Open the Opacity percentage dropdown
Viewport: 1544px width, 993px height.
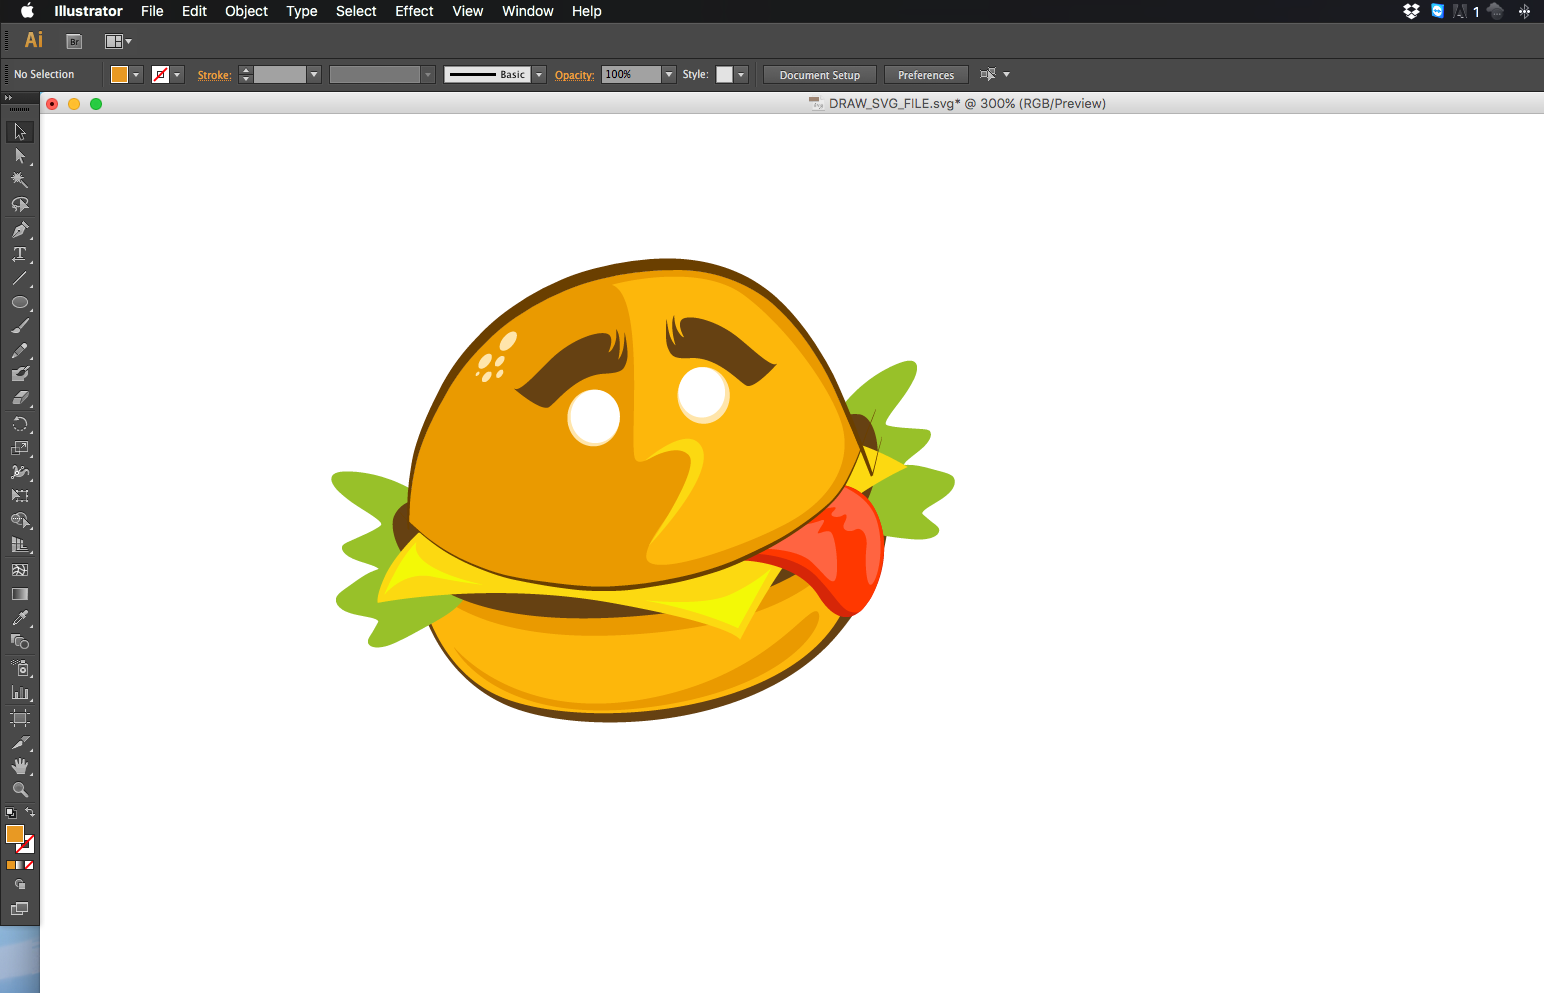click(x=669, y=75)
